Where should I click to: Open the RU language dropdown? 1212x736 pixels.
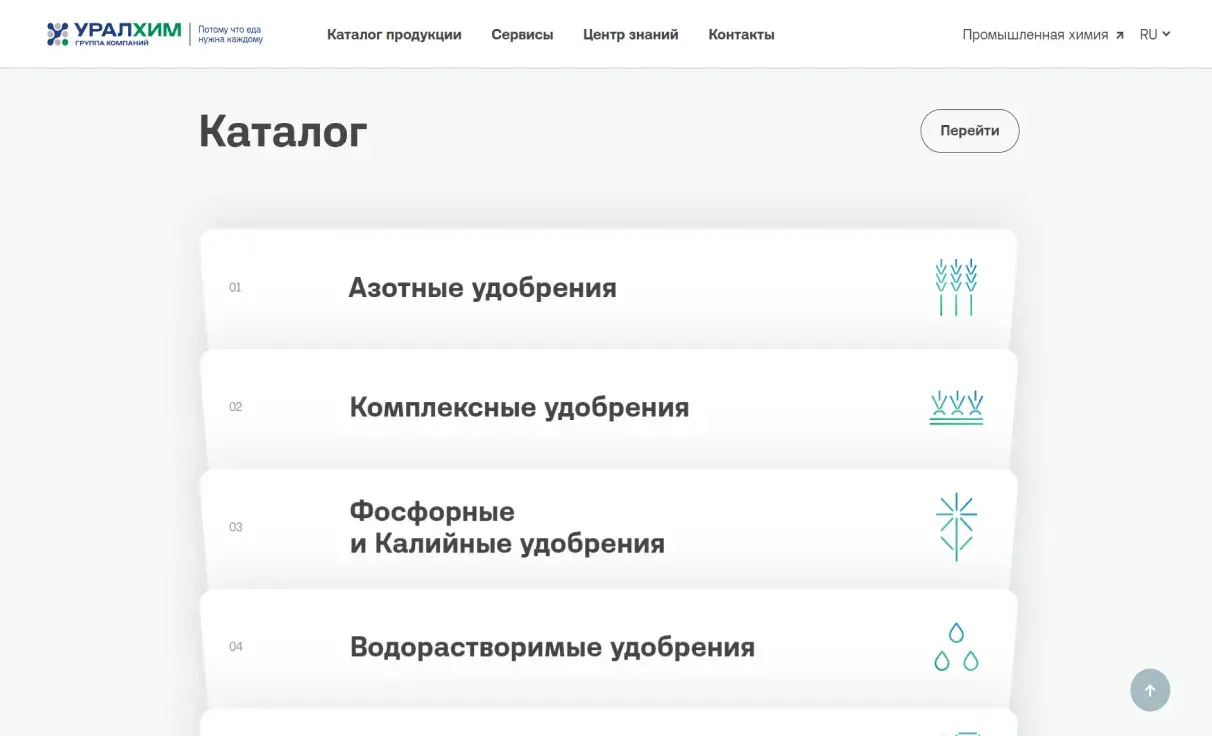1155,34
